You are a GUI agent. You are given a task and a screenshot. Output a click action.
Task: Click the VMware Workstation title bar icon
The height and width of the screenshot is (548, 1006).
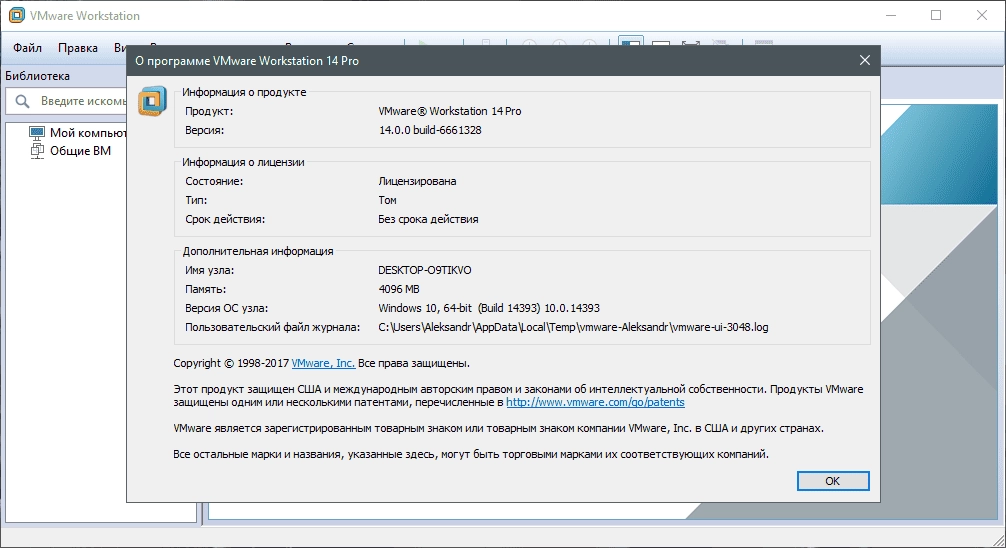pyautogui.click(x=17, y=15)
